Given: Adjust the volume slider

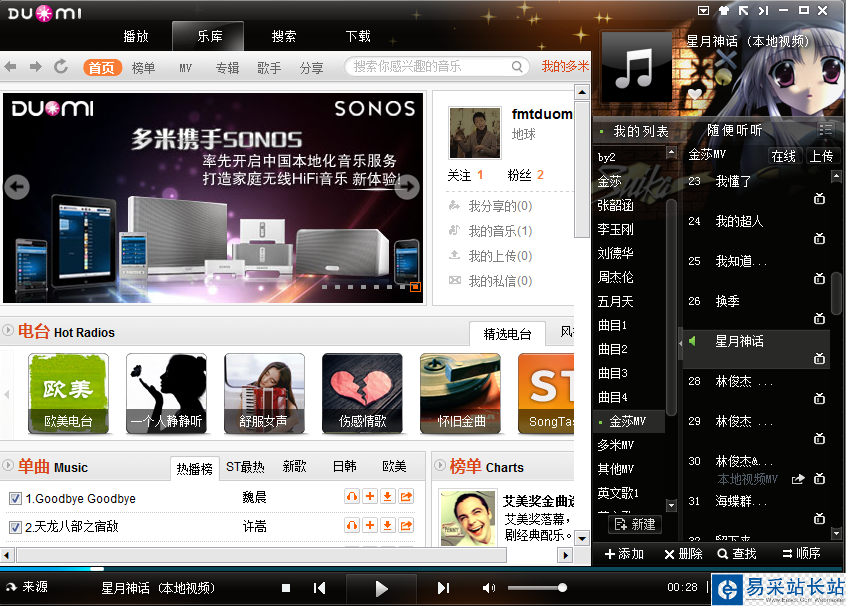Looking at the screenshot, I should [x=536, y=588].
